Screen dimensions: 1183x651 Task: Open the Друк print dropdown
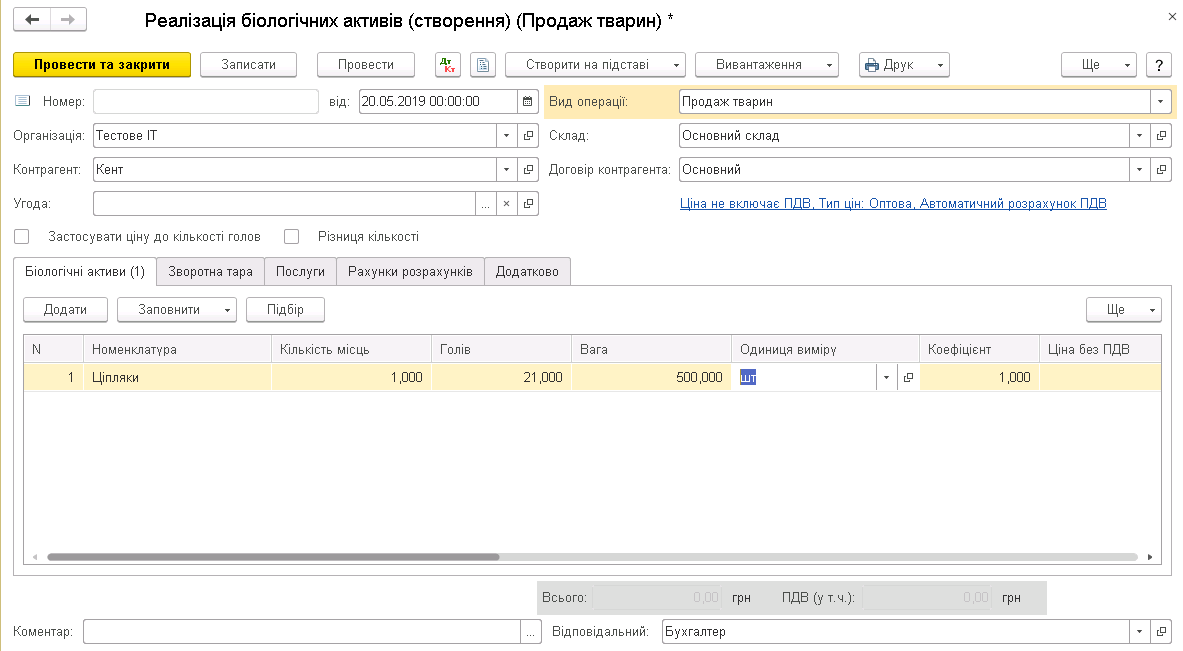click(x=904, y=64)
